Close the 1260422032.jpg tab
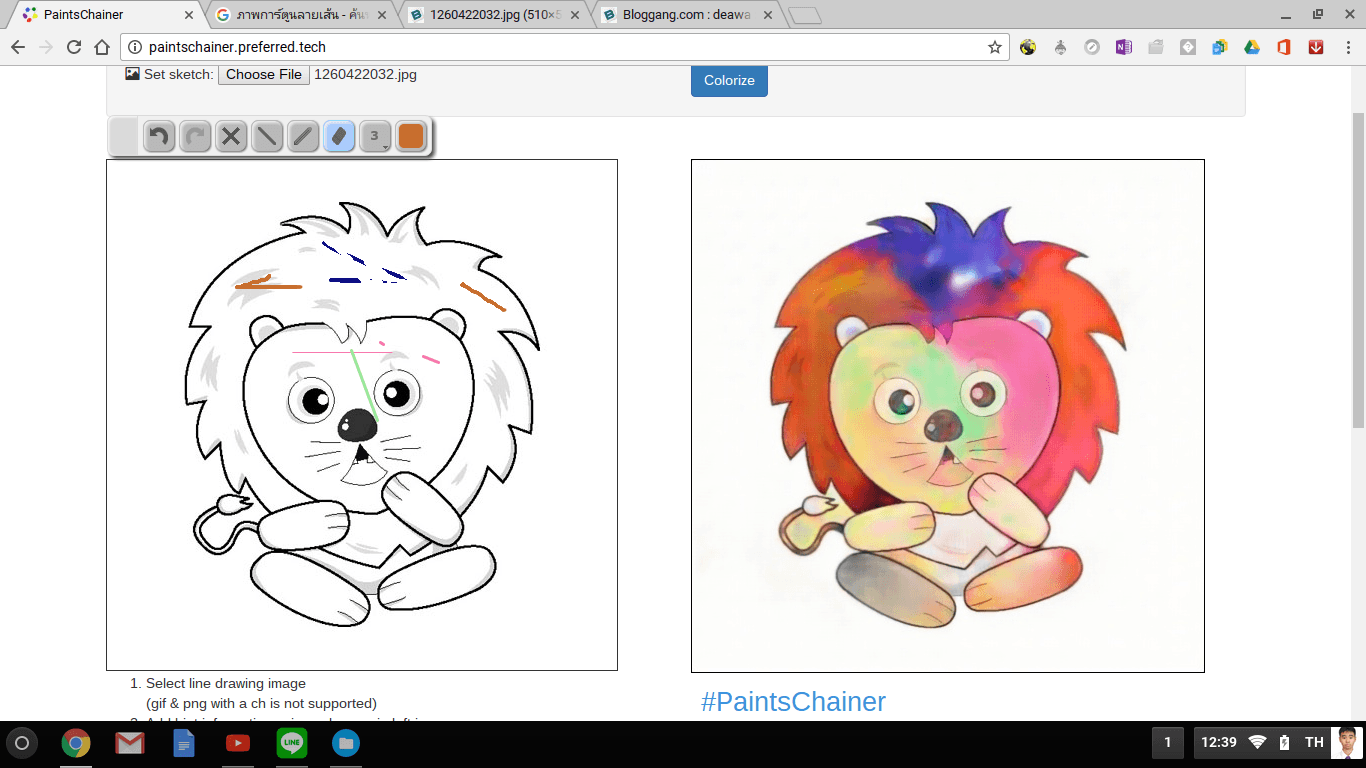The width and height of the screenshot is (1366, 768). [575, 15]
